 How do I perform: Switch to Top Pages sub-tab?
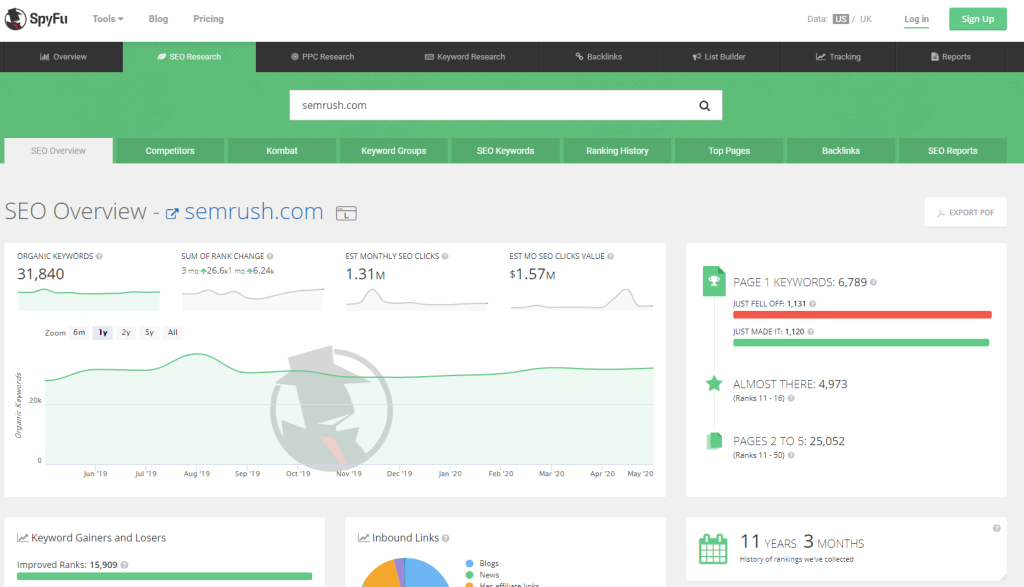[x=729, y=151]
